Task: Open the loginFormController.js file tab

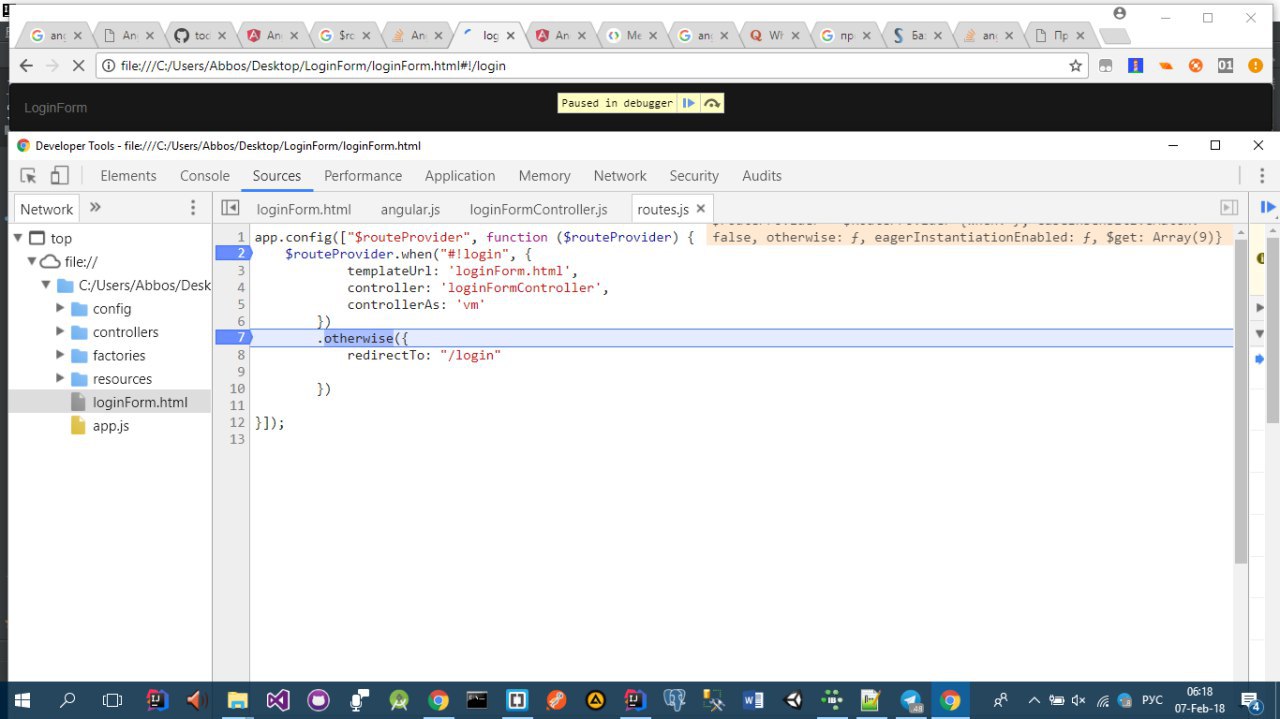Action: click(538, 209)
